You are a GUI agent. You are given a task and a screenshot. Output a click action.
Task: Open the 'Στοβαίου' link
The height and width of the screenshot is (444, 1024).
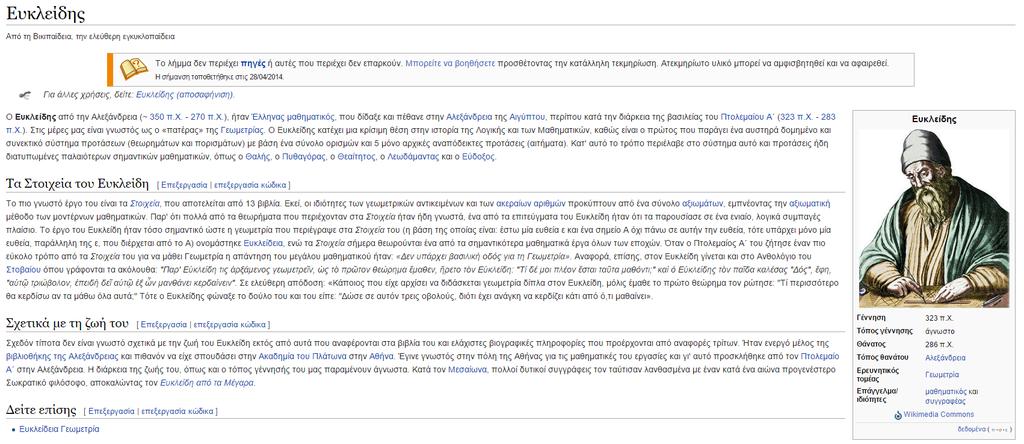point(22,268)
